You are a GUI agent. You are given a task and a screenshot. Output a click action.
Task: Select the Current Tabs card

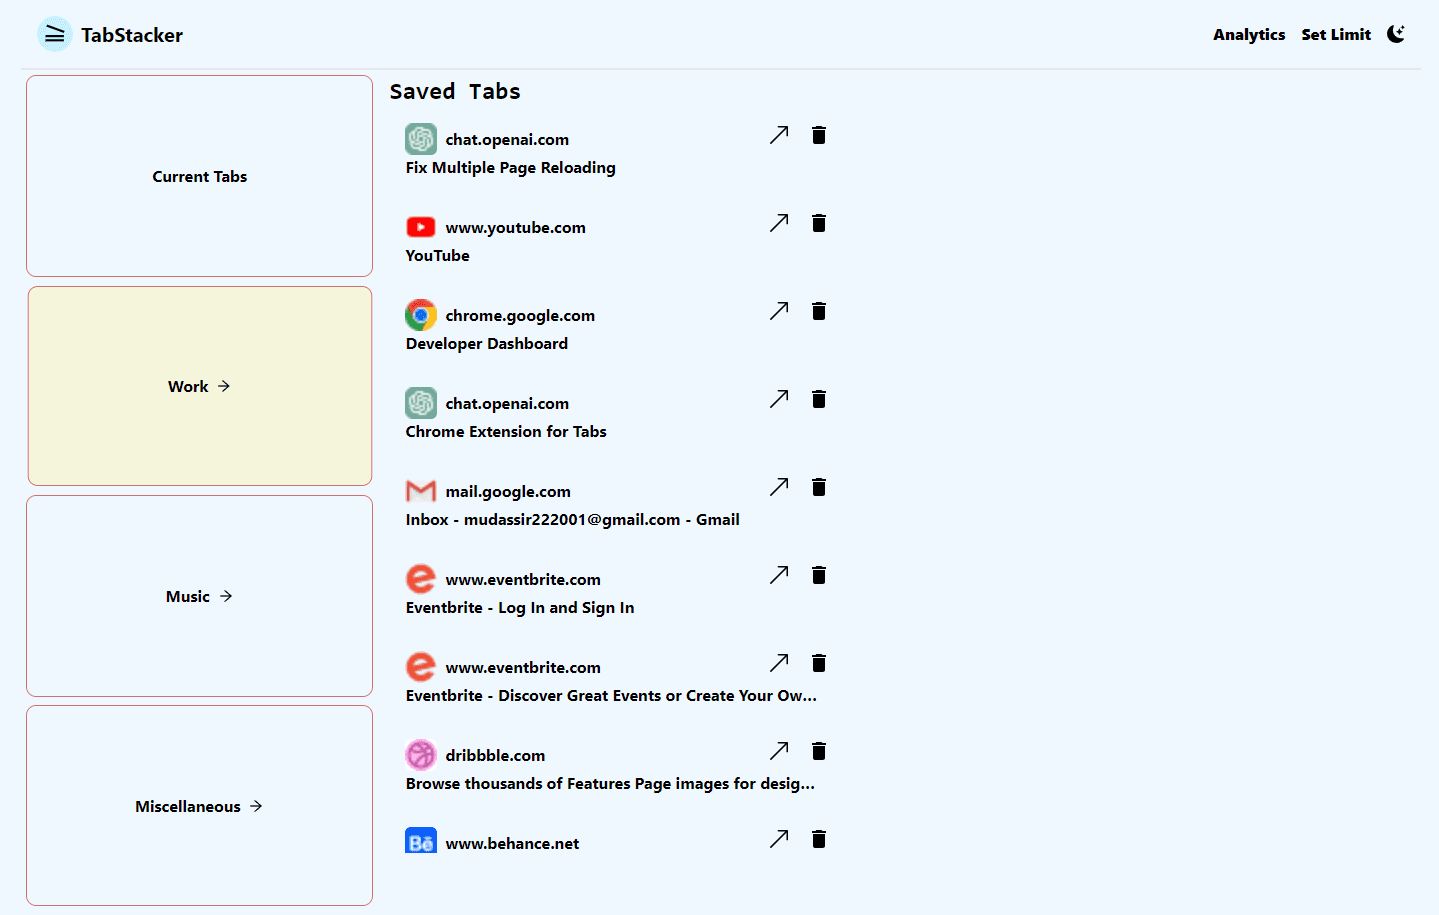tap(200, 176)
